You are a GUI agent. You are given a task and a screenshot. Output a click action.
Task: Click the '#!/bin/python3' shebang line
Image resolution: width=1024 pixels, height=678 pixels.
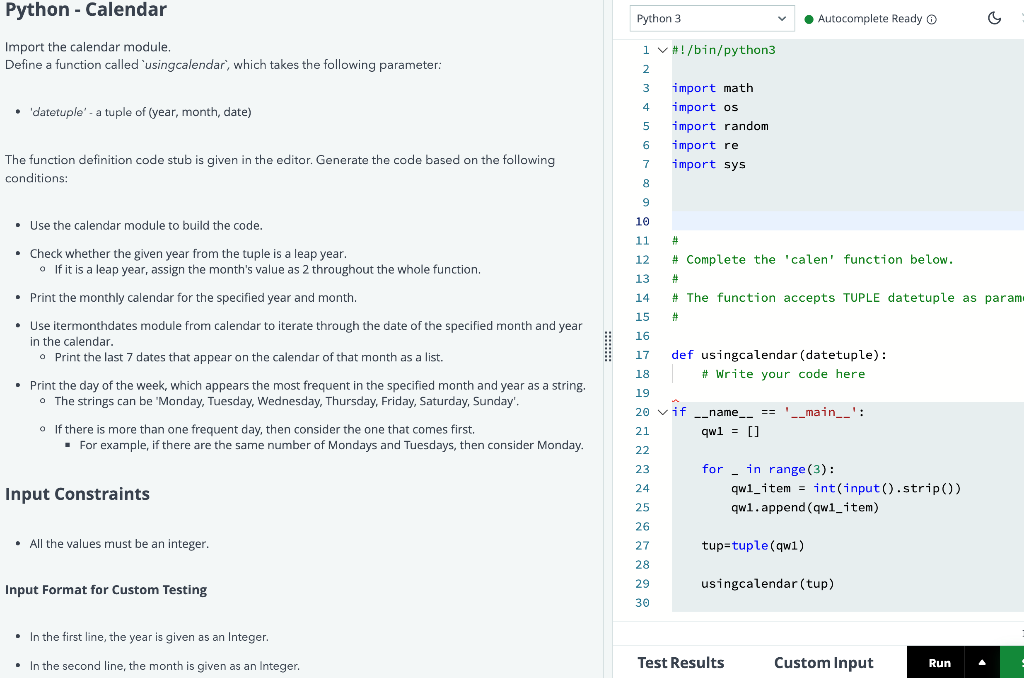pos(724,50)
